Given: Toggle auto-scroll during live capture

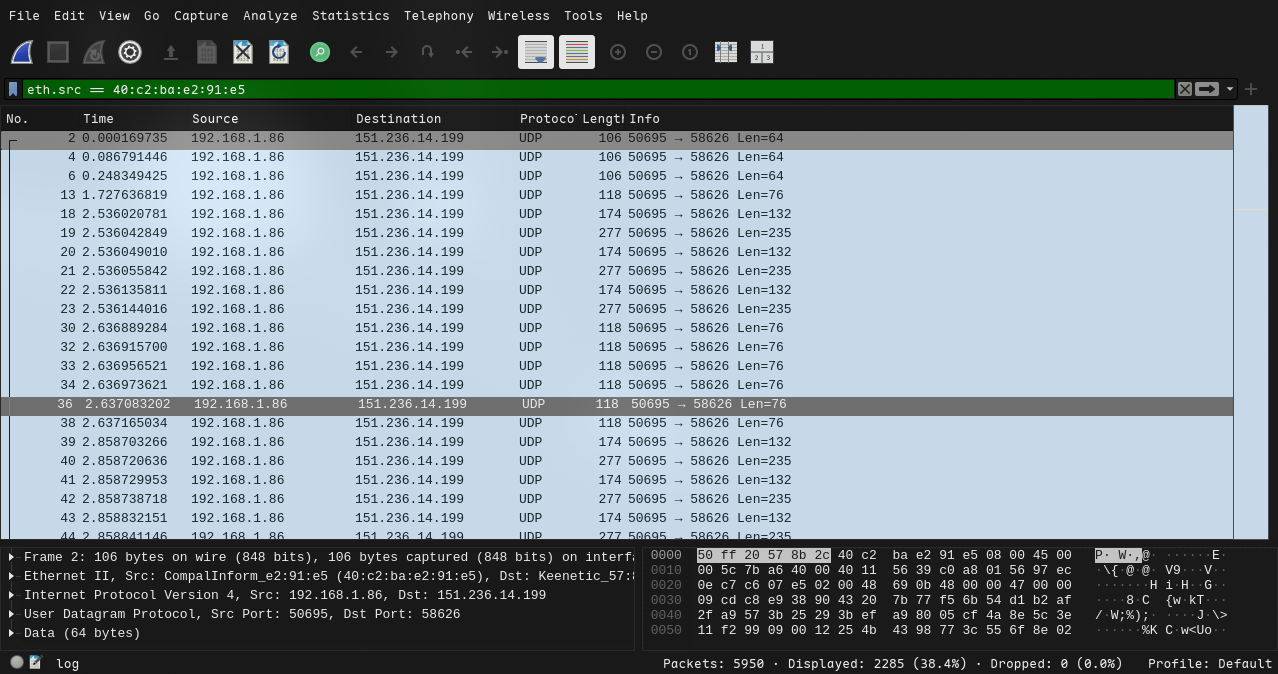Looking at the screenshot, I should [536, 52].
